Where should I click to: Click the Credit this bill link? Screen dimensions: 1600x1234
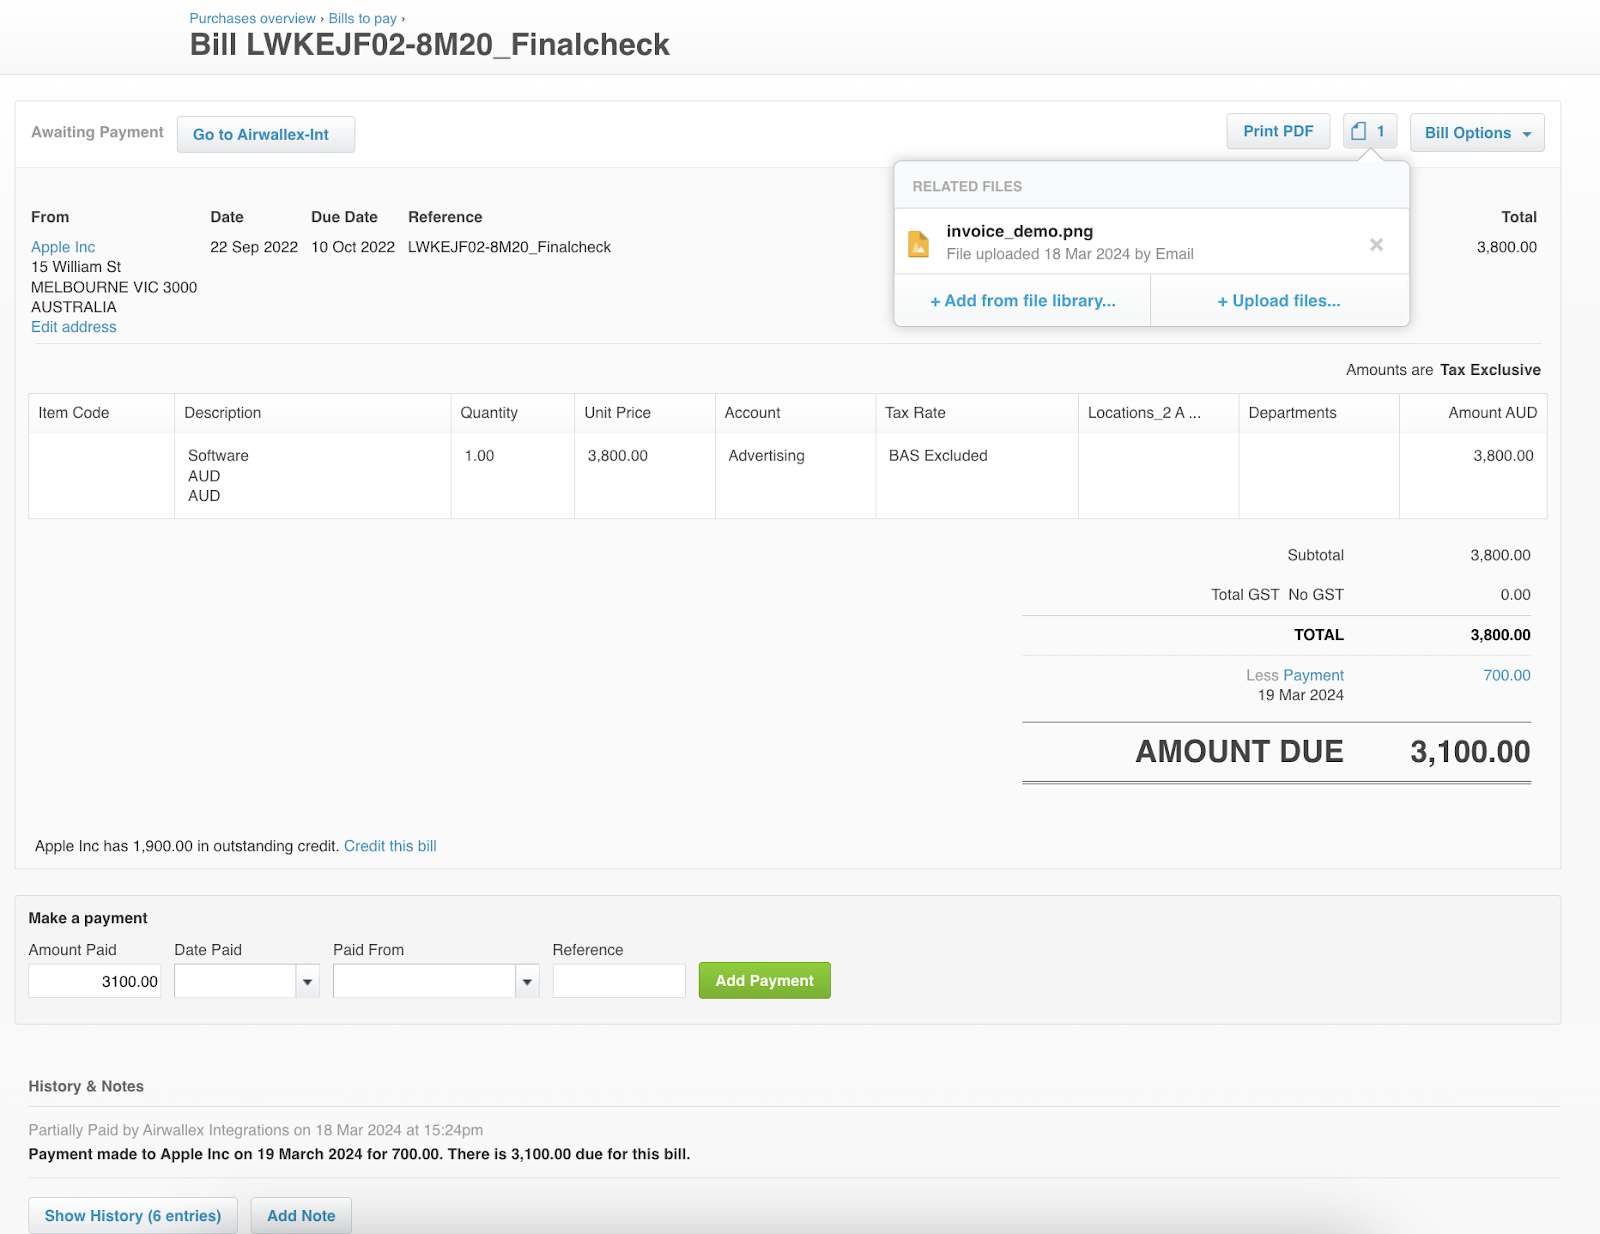tap(390, 846)
